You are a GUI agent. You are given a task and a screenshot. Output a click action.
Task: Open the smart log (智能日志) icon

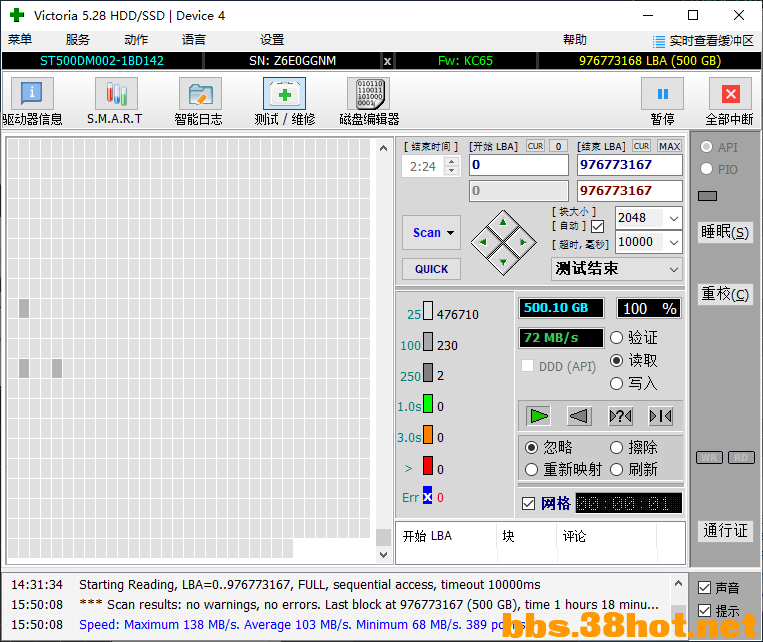[200, 93]
